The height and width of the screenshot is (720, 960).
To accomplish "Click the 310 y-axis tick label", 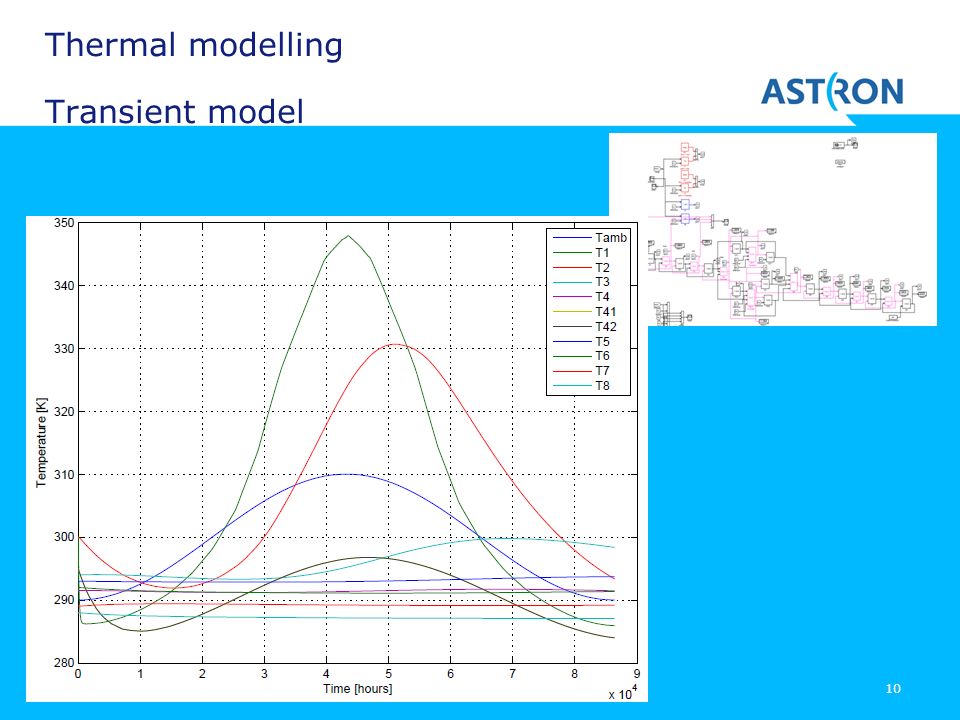I will coord(64,475).
